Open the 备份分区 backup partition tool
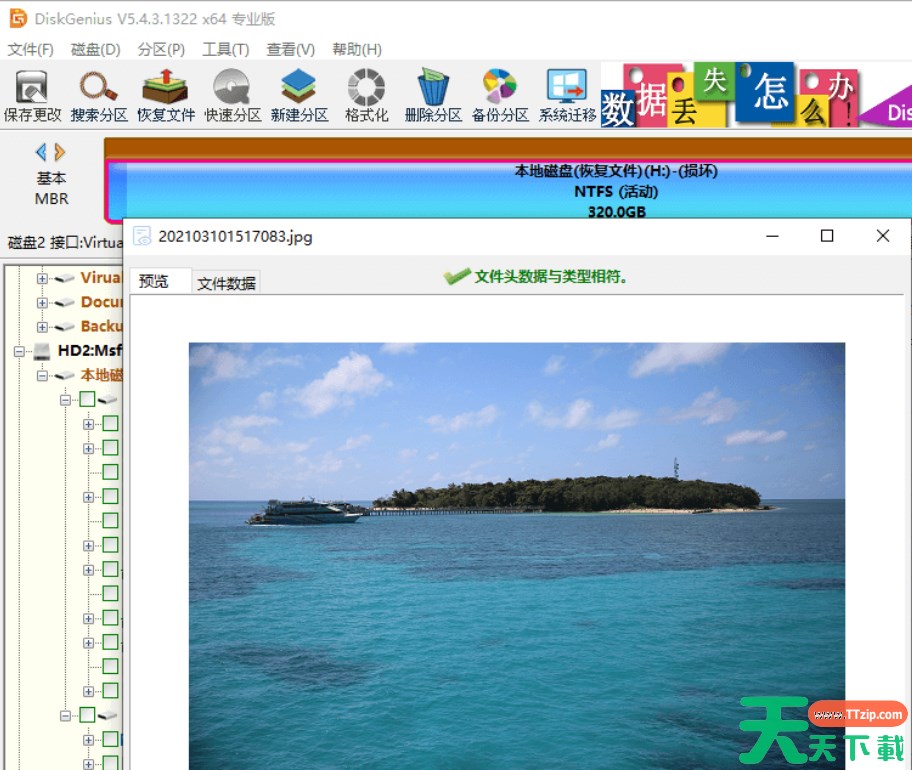Screen dimensions: 912x770 500,95
